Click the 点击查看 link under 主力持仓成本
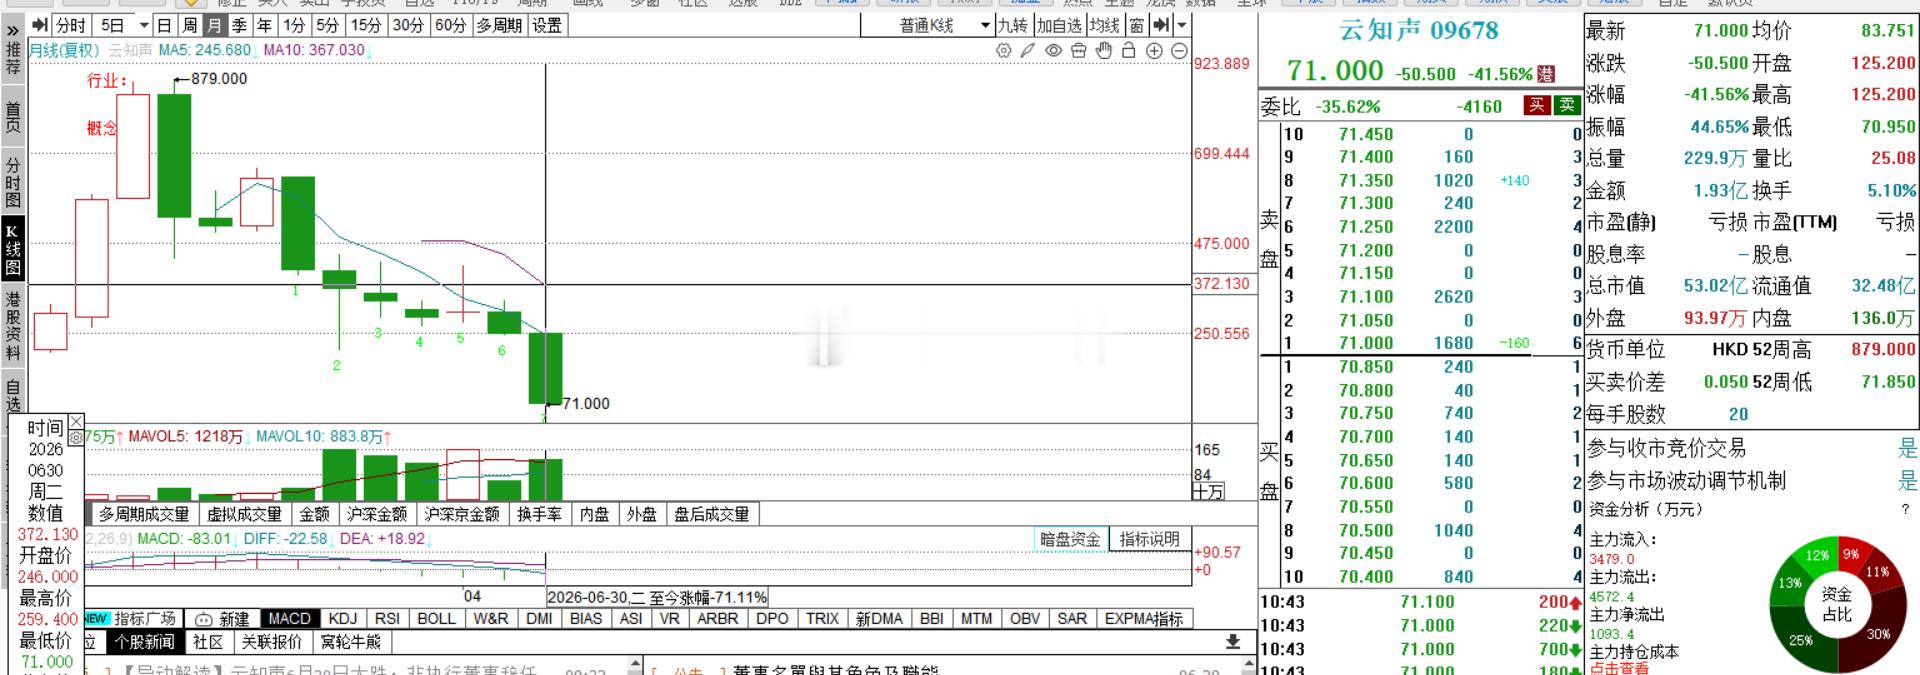 [x=1619, y=669]
